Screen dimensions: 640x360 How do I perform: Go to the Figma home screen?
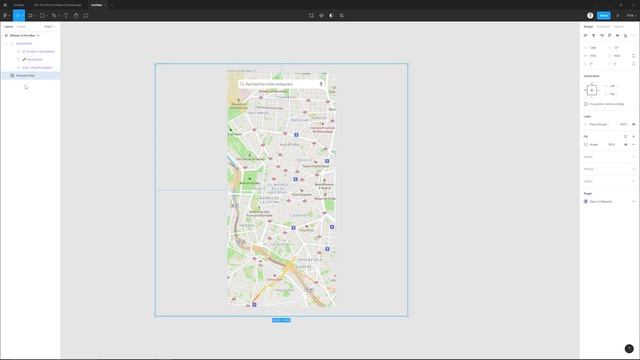click(x=5, y=5)
